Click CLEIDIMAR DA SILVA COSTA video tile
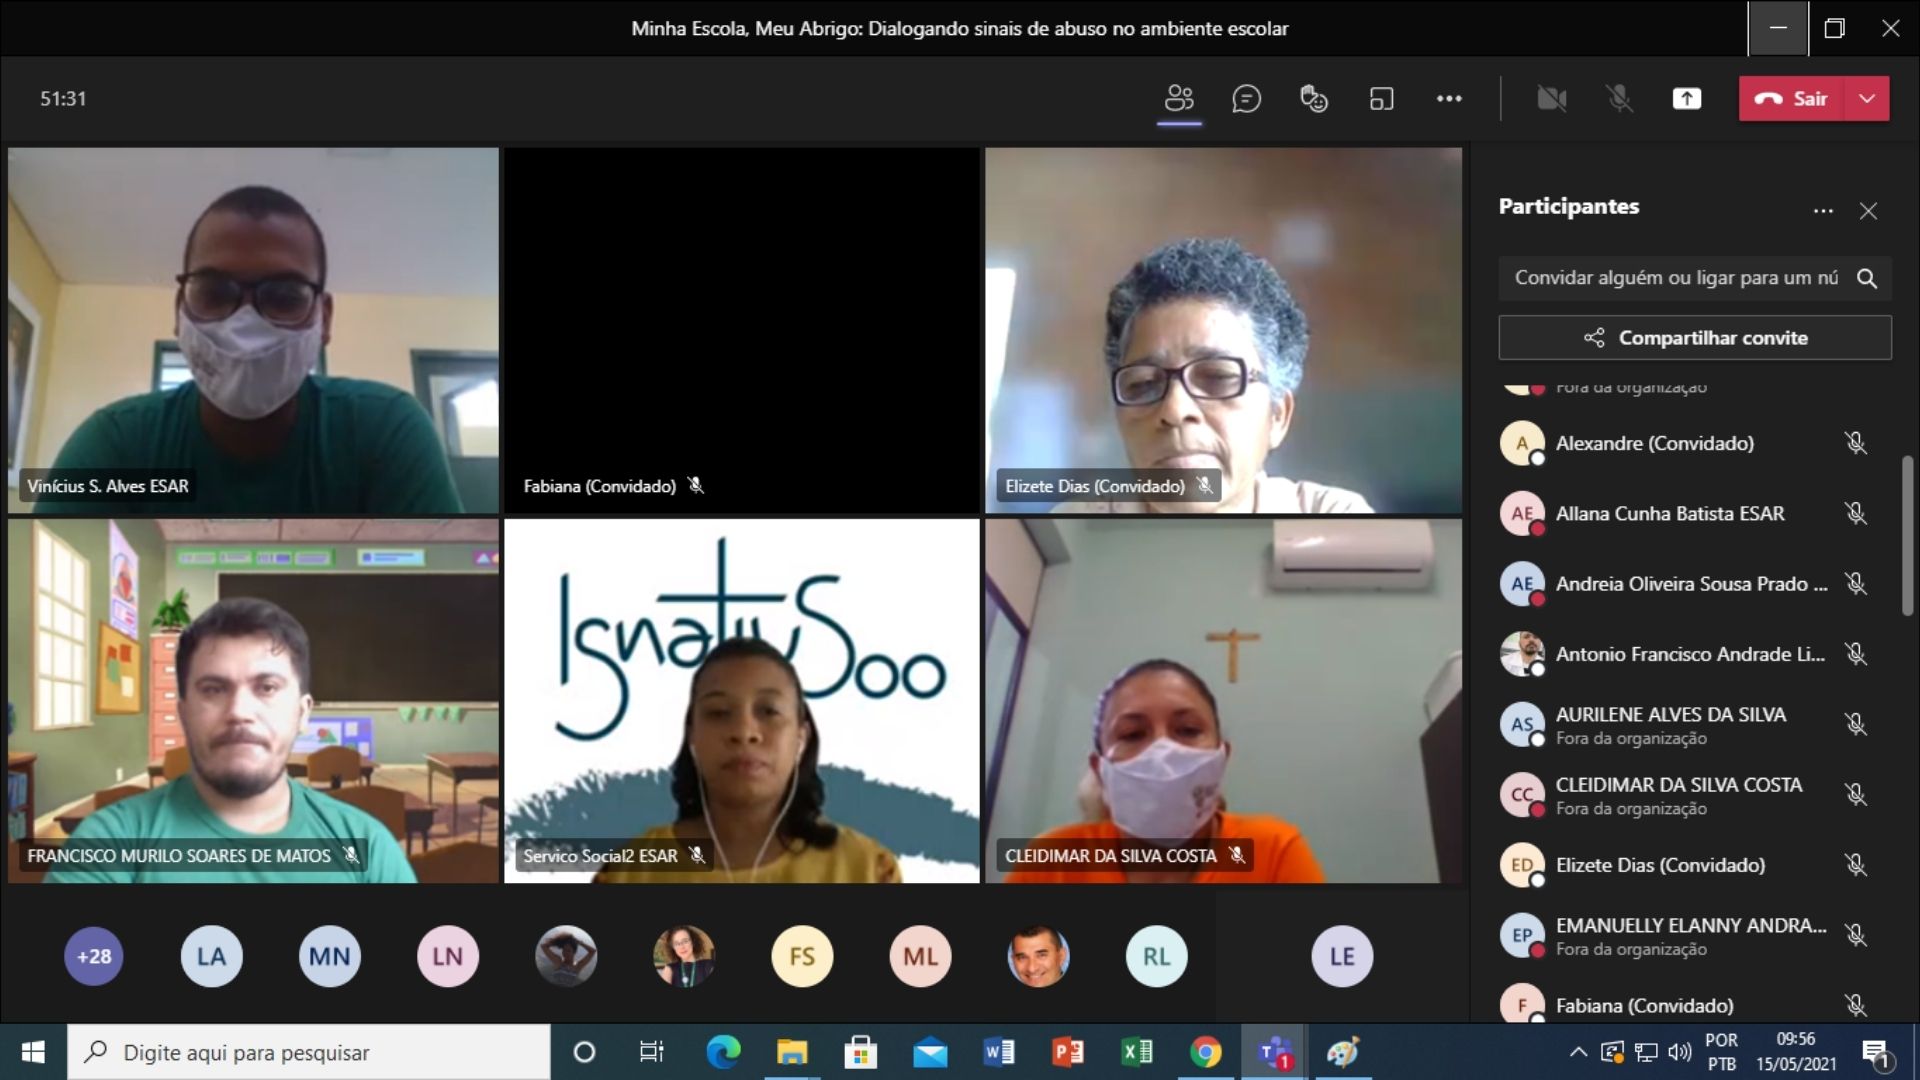Image resolution: width=1920 pixels, height=1080 pixels. (x=1223, y=700)
